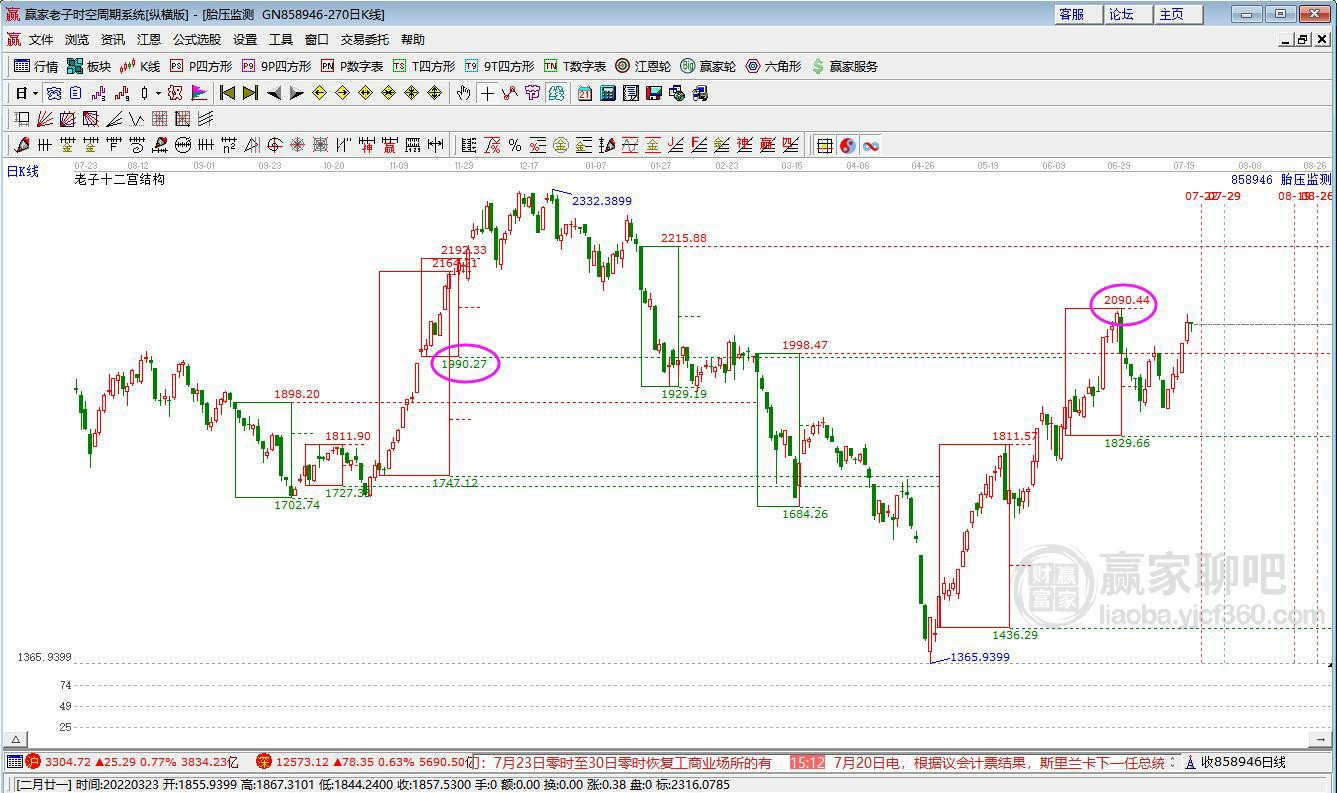
Task: Open the 江恩 menu
Action: 149,40
